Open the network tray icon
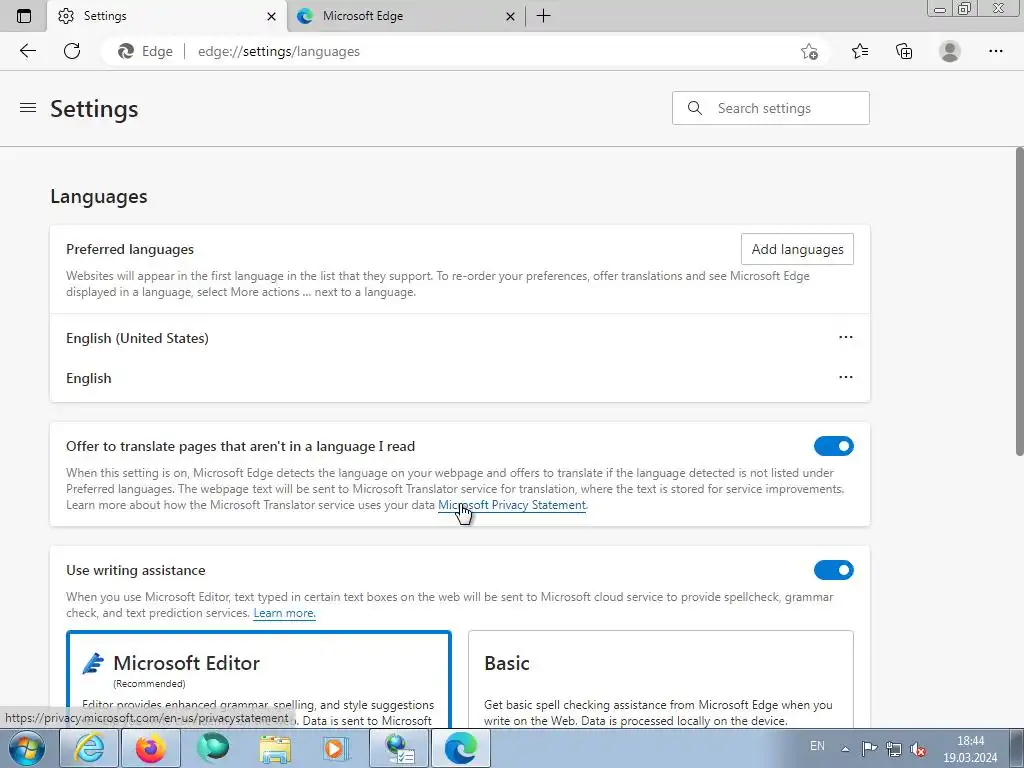Viewport: 1024px width, 768px height. point(893,749)
